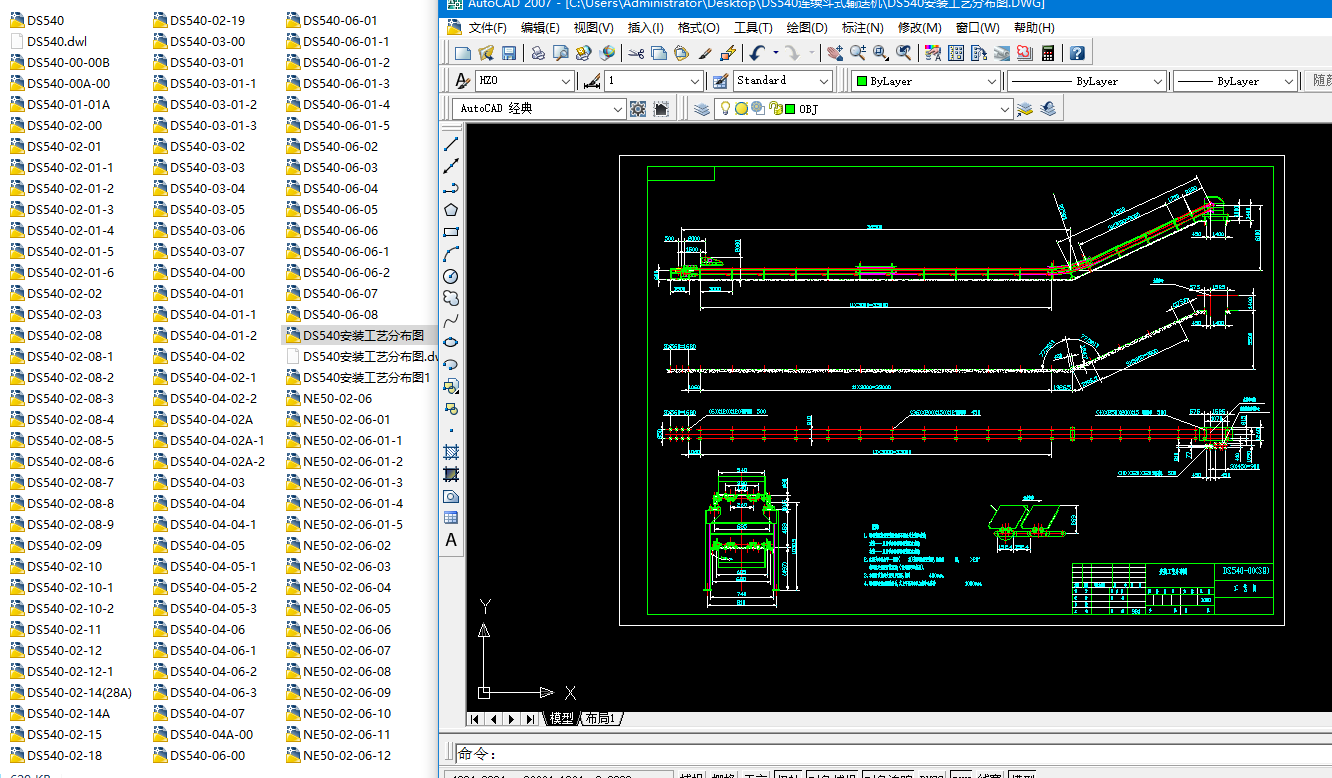
Task: Toggle OBJ layer lightbulb on/off
Action: (726, 109)
